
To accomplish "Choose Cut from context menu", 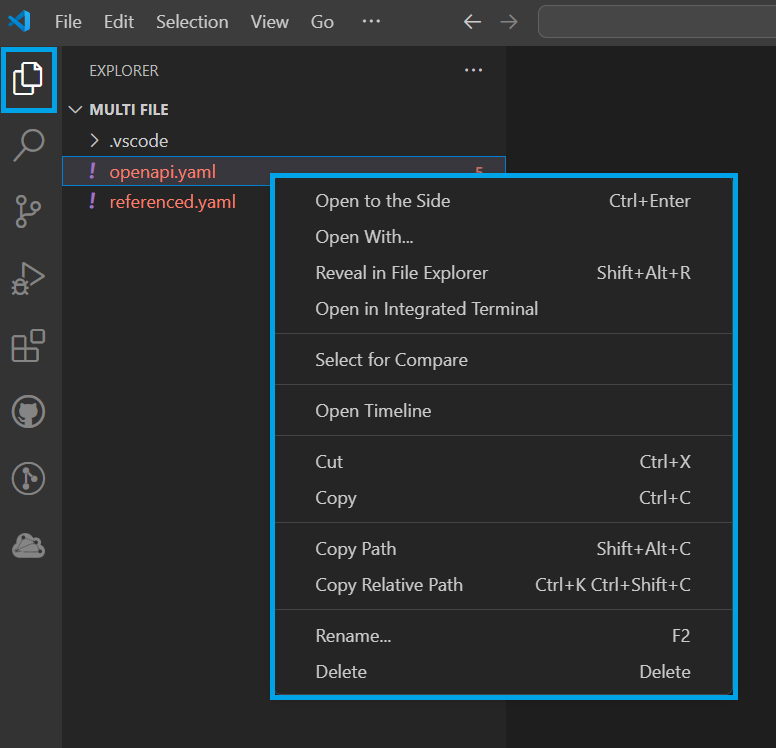I will click(503, 462).
